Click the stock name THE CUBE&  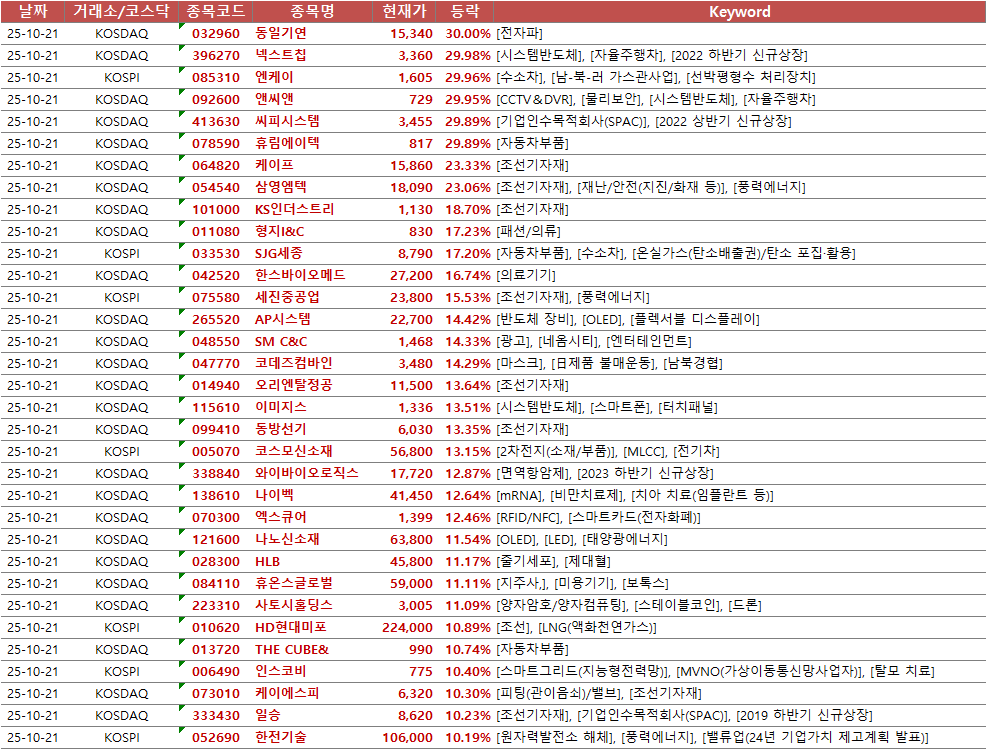pyautogui.click(x=292, y=650)
